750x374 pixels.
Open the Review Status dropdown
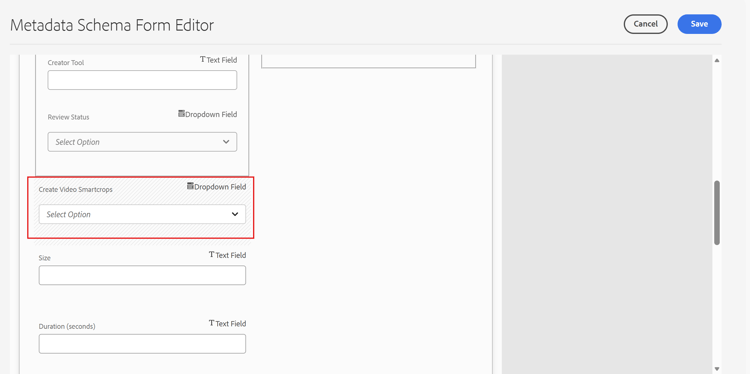pos(142,142)
